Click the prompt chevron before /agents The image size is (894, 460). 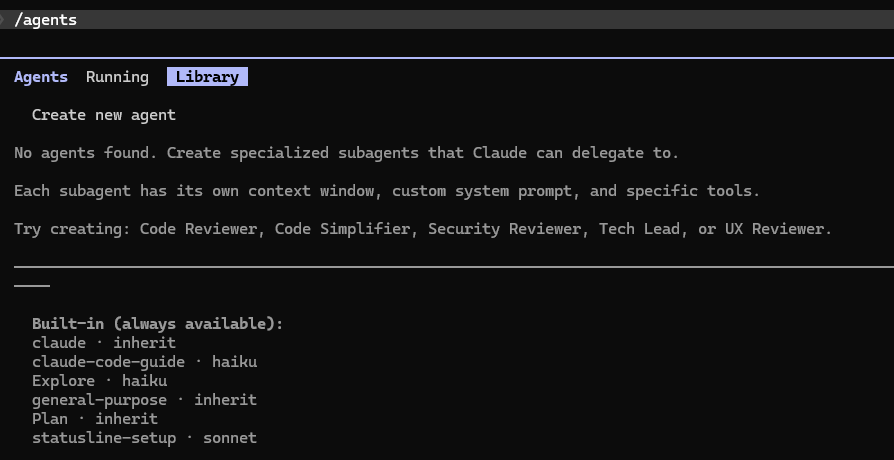tap(2, 20)
